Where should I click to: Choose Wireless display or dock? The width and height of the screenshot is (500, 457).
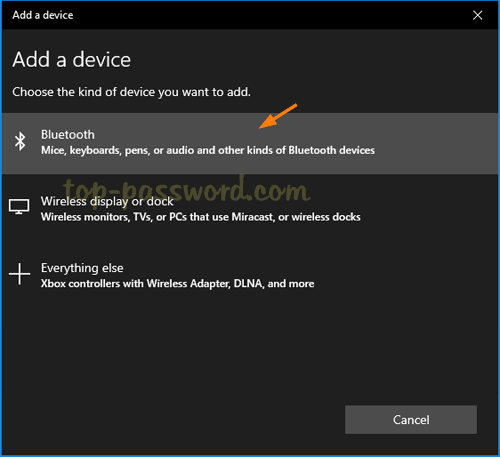tap(250, 209)
